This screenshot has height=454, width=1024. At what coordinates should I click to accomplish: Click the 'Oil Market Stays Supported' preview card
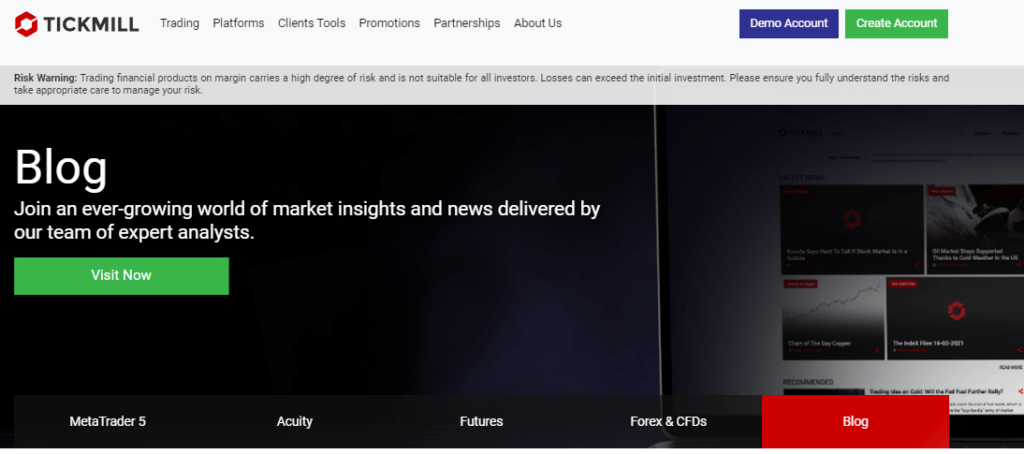(x=975, y=229)
